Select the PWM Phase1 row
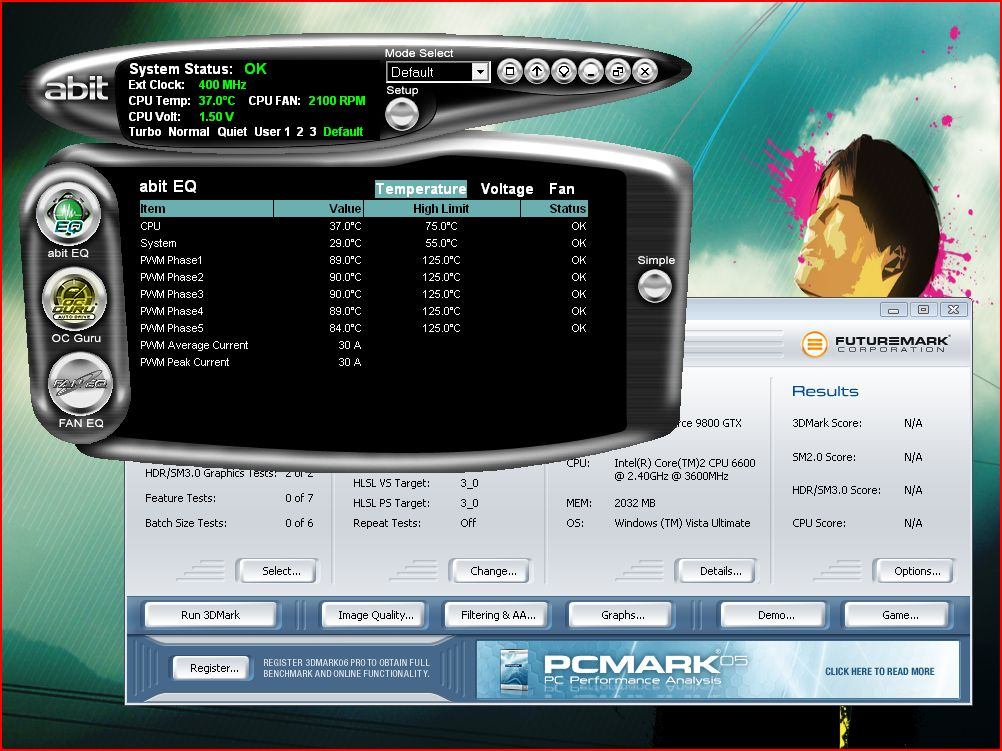Screen dimensions: 1002x751 tap(363, 260)
